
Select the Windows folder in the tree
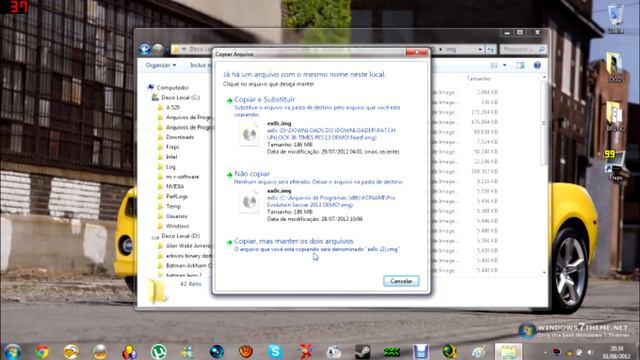[177, 226]
